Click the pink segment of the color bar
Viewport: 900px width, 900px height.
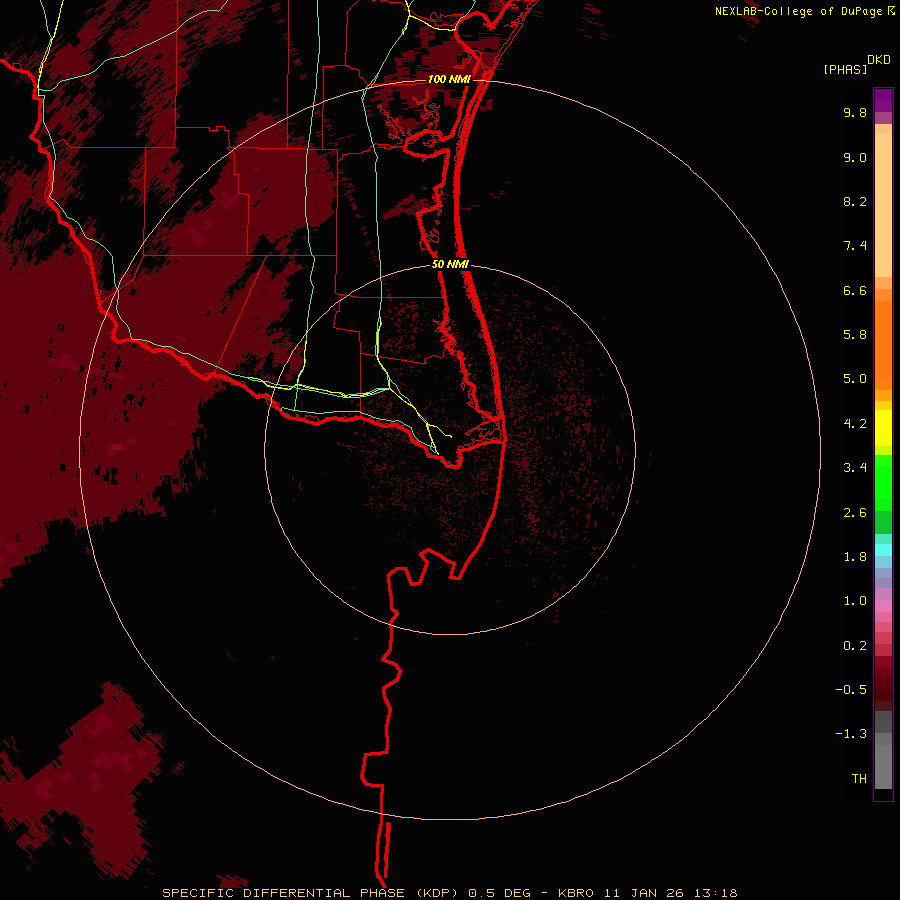click(x=883, y=606)
